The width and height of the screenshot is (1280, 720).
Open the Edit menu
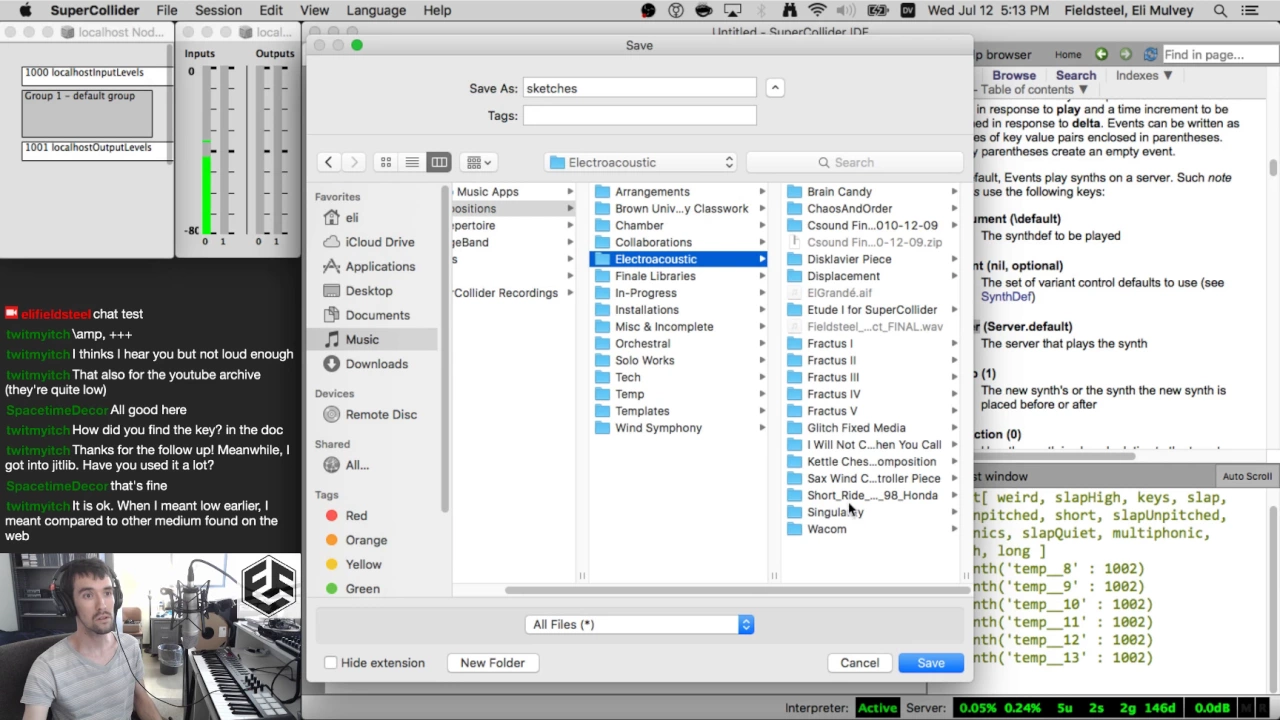click(271, 10)
